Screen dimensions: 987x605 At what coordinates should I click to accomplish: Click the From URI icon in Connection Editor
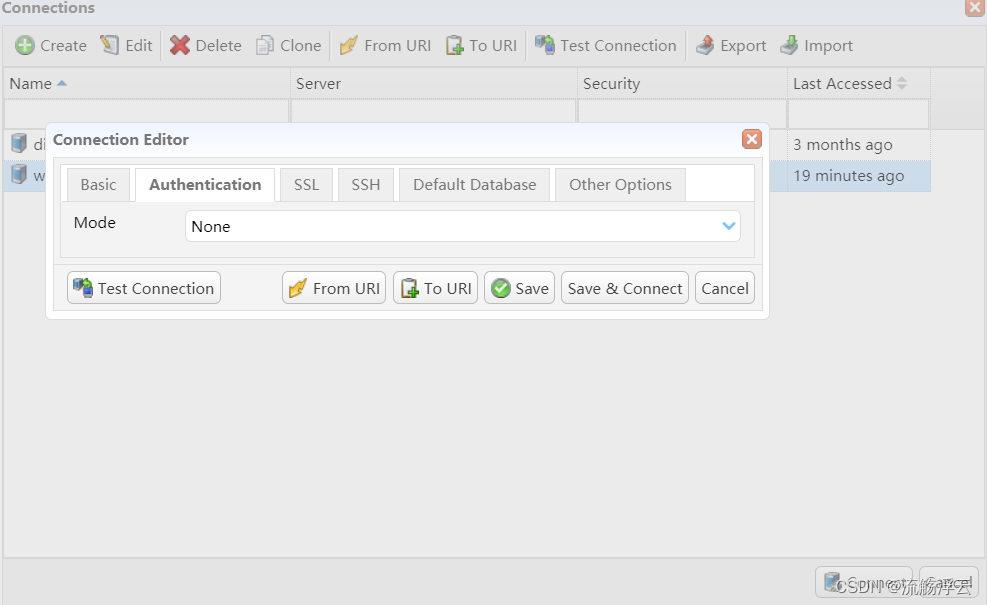tap(297, 288)
